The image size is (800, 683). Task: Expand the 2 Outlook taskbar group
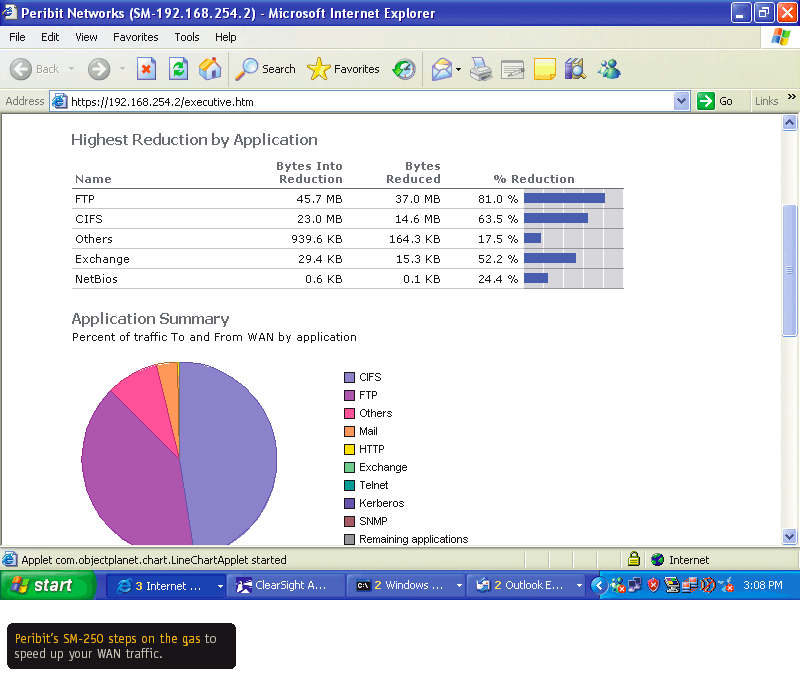pos(579,586)
